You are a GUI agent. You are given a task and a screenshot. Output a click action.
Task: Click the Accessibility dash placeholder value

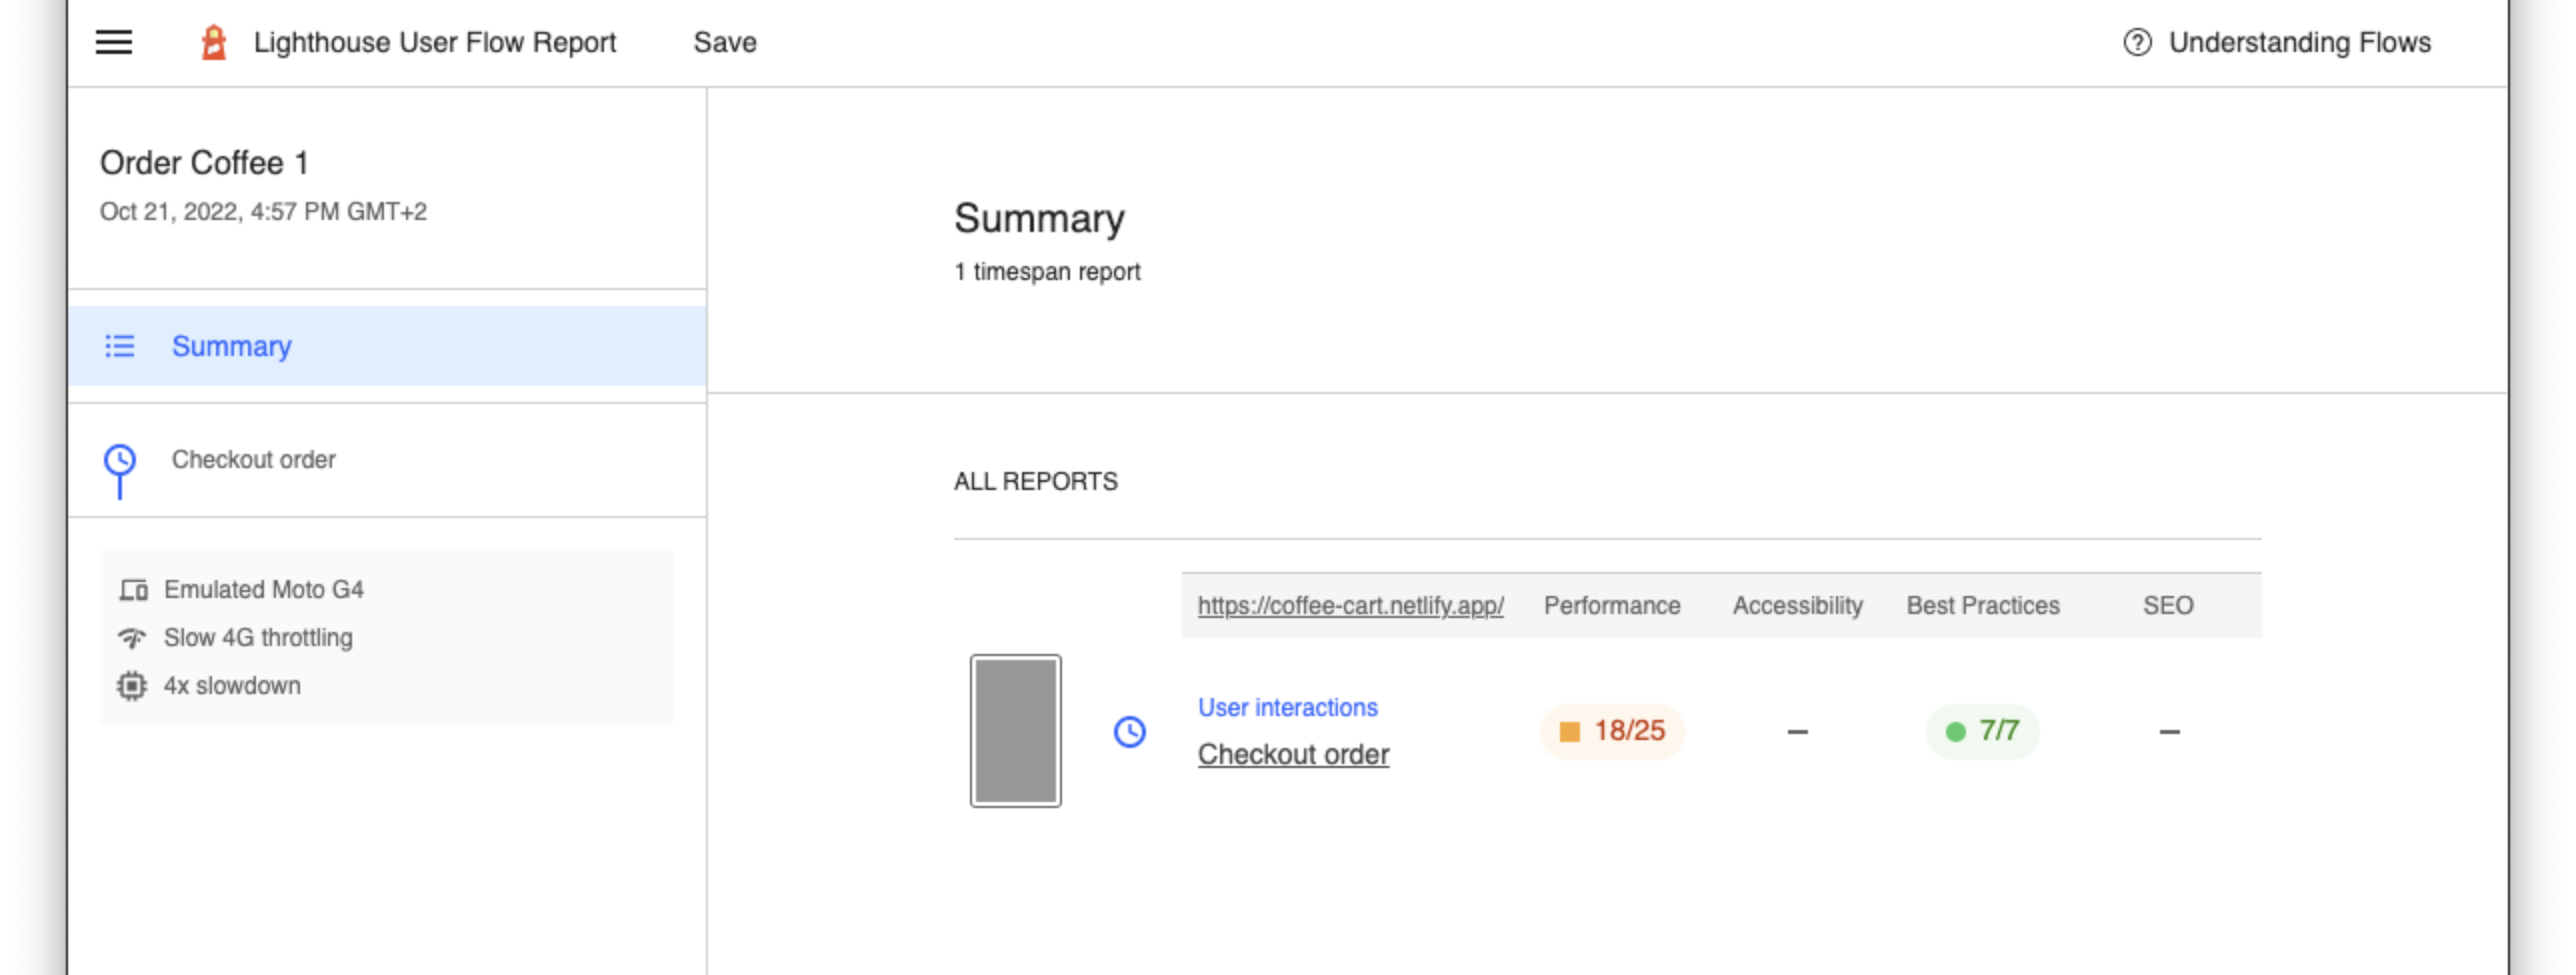click(1797, 732)
